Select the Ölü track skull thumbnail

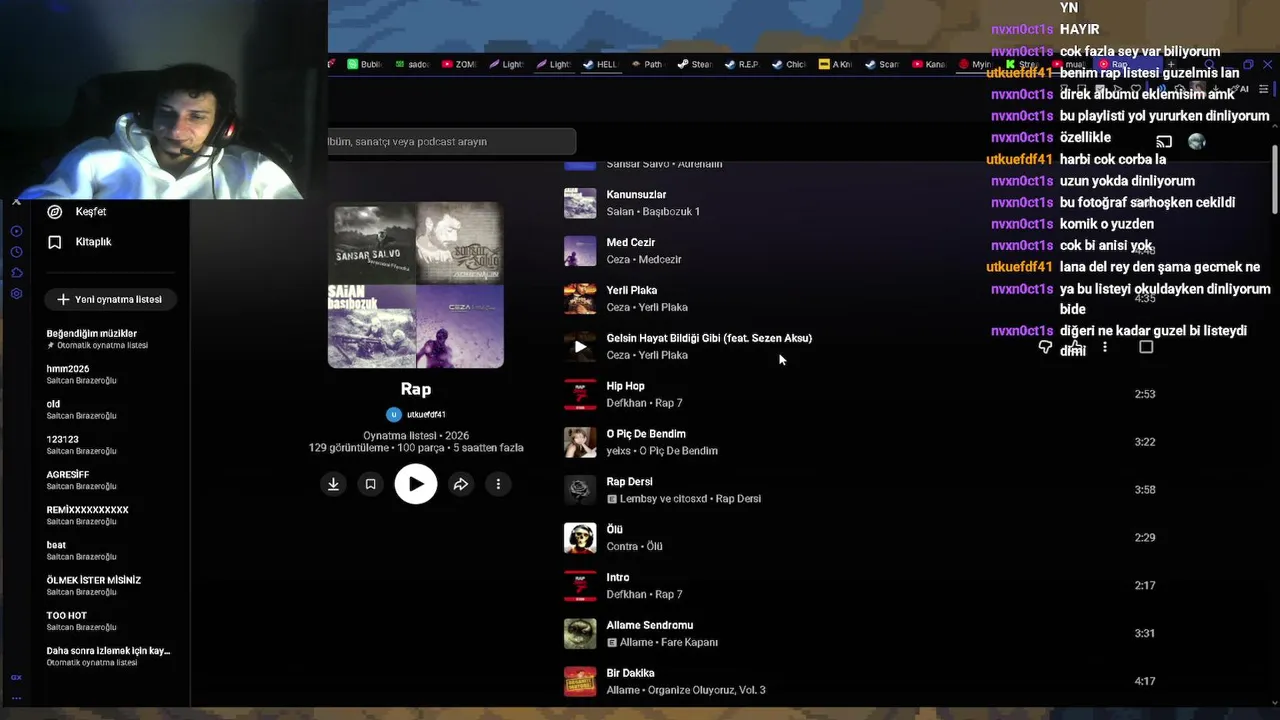(580, 538)
